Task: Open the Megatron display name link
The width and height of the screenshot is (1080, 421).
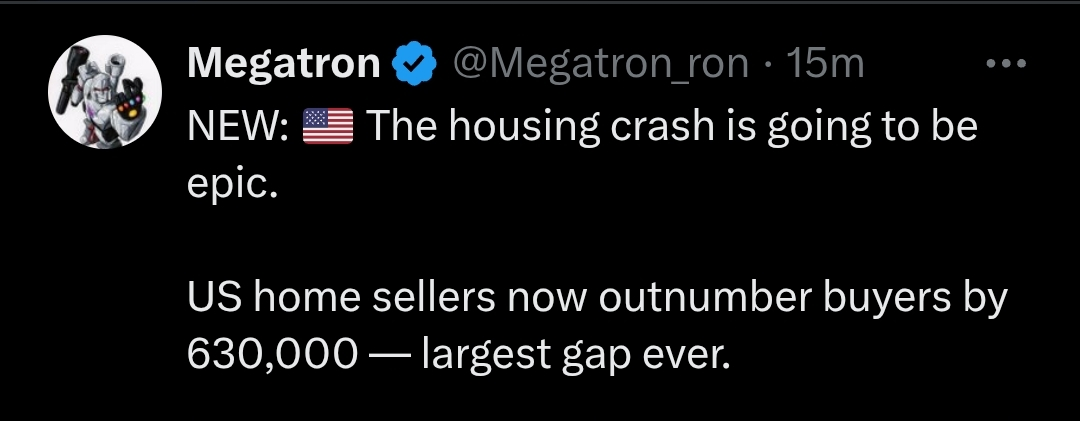Action: click(284, 64)
